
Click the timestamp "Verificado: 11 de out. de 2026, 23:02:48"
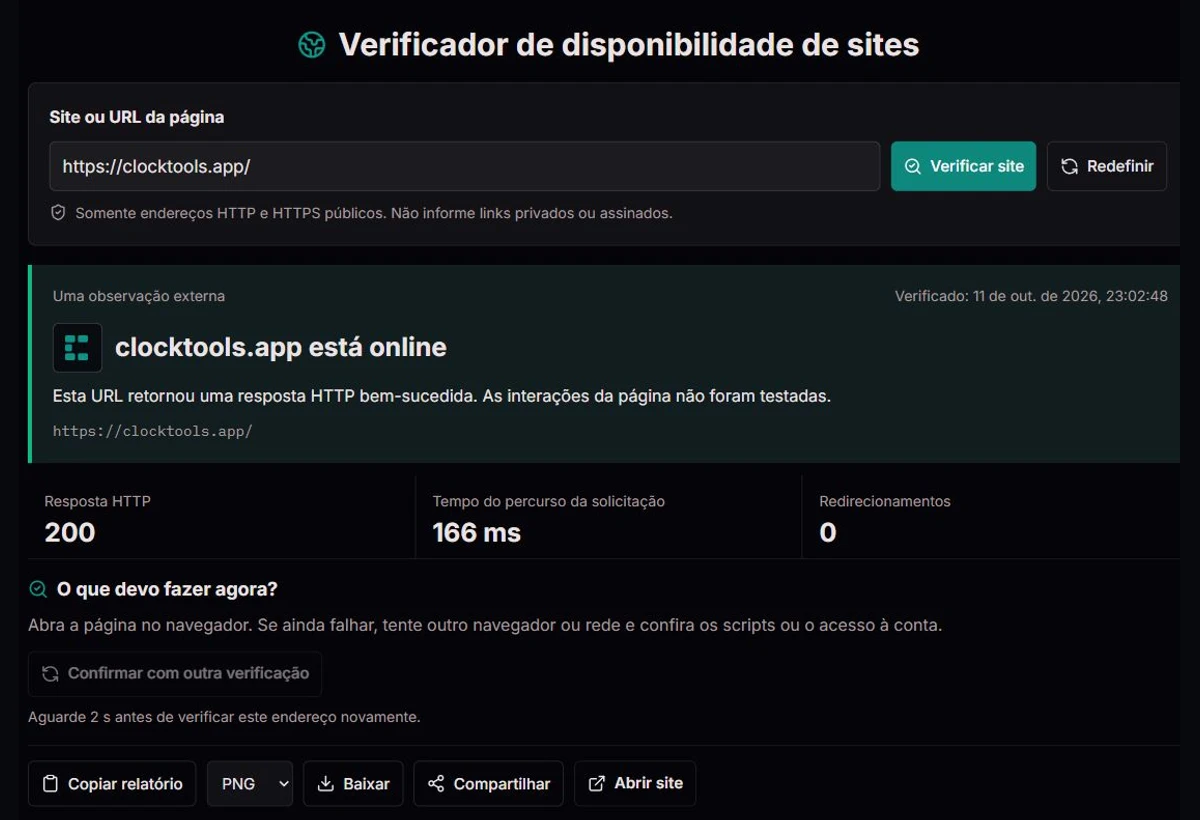pyautogui.click(x=1031, y=296)
